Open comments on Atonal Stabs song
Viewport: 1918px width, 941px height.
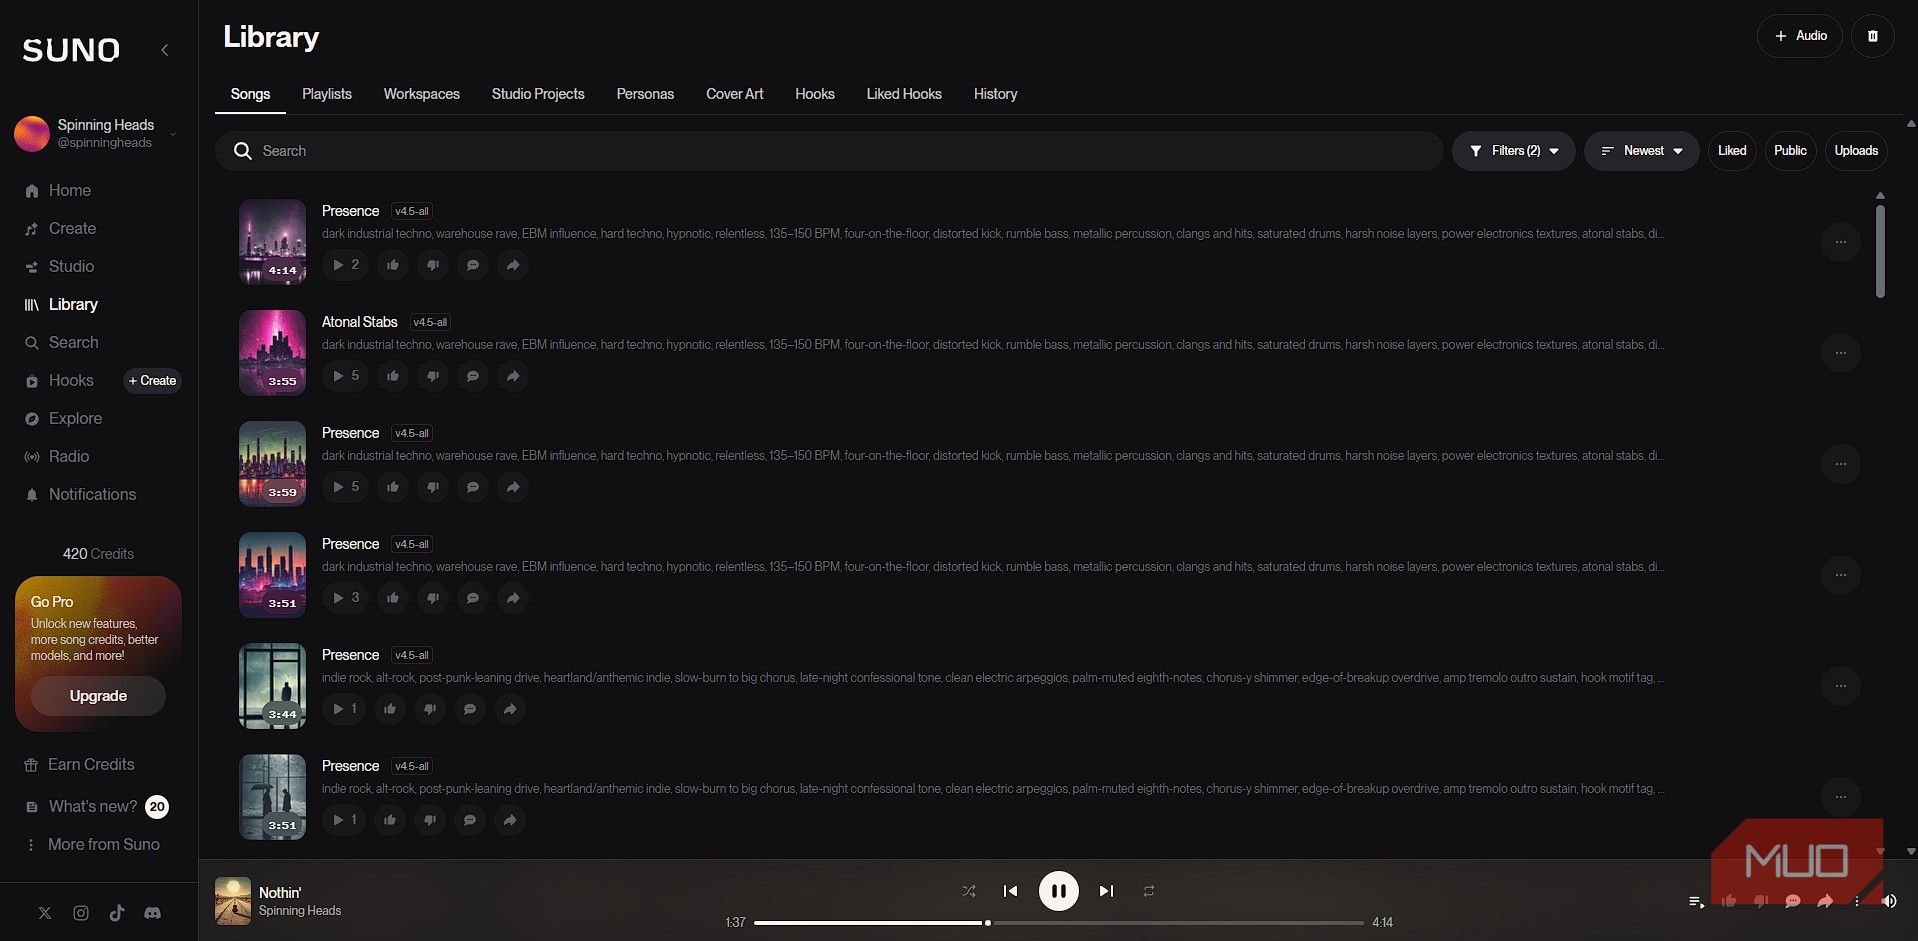tap(473, 376)
